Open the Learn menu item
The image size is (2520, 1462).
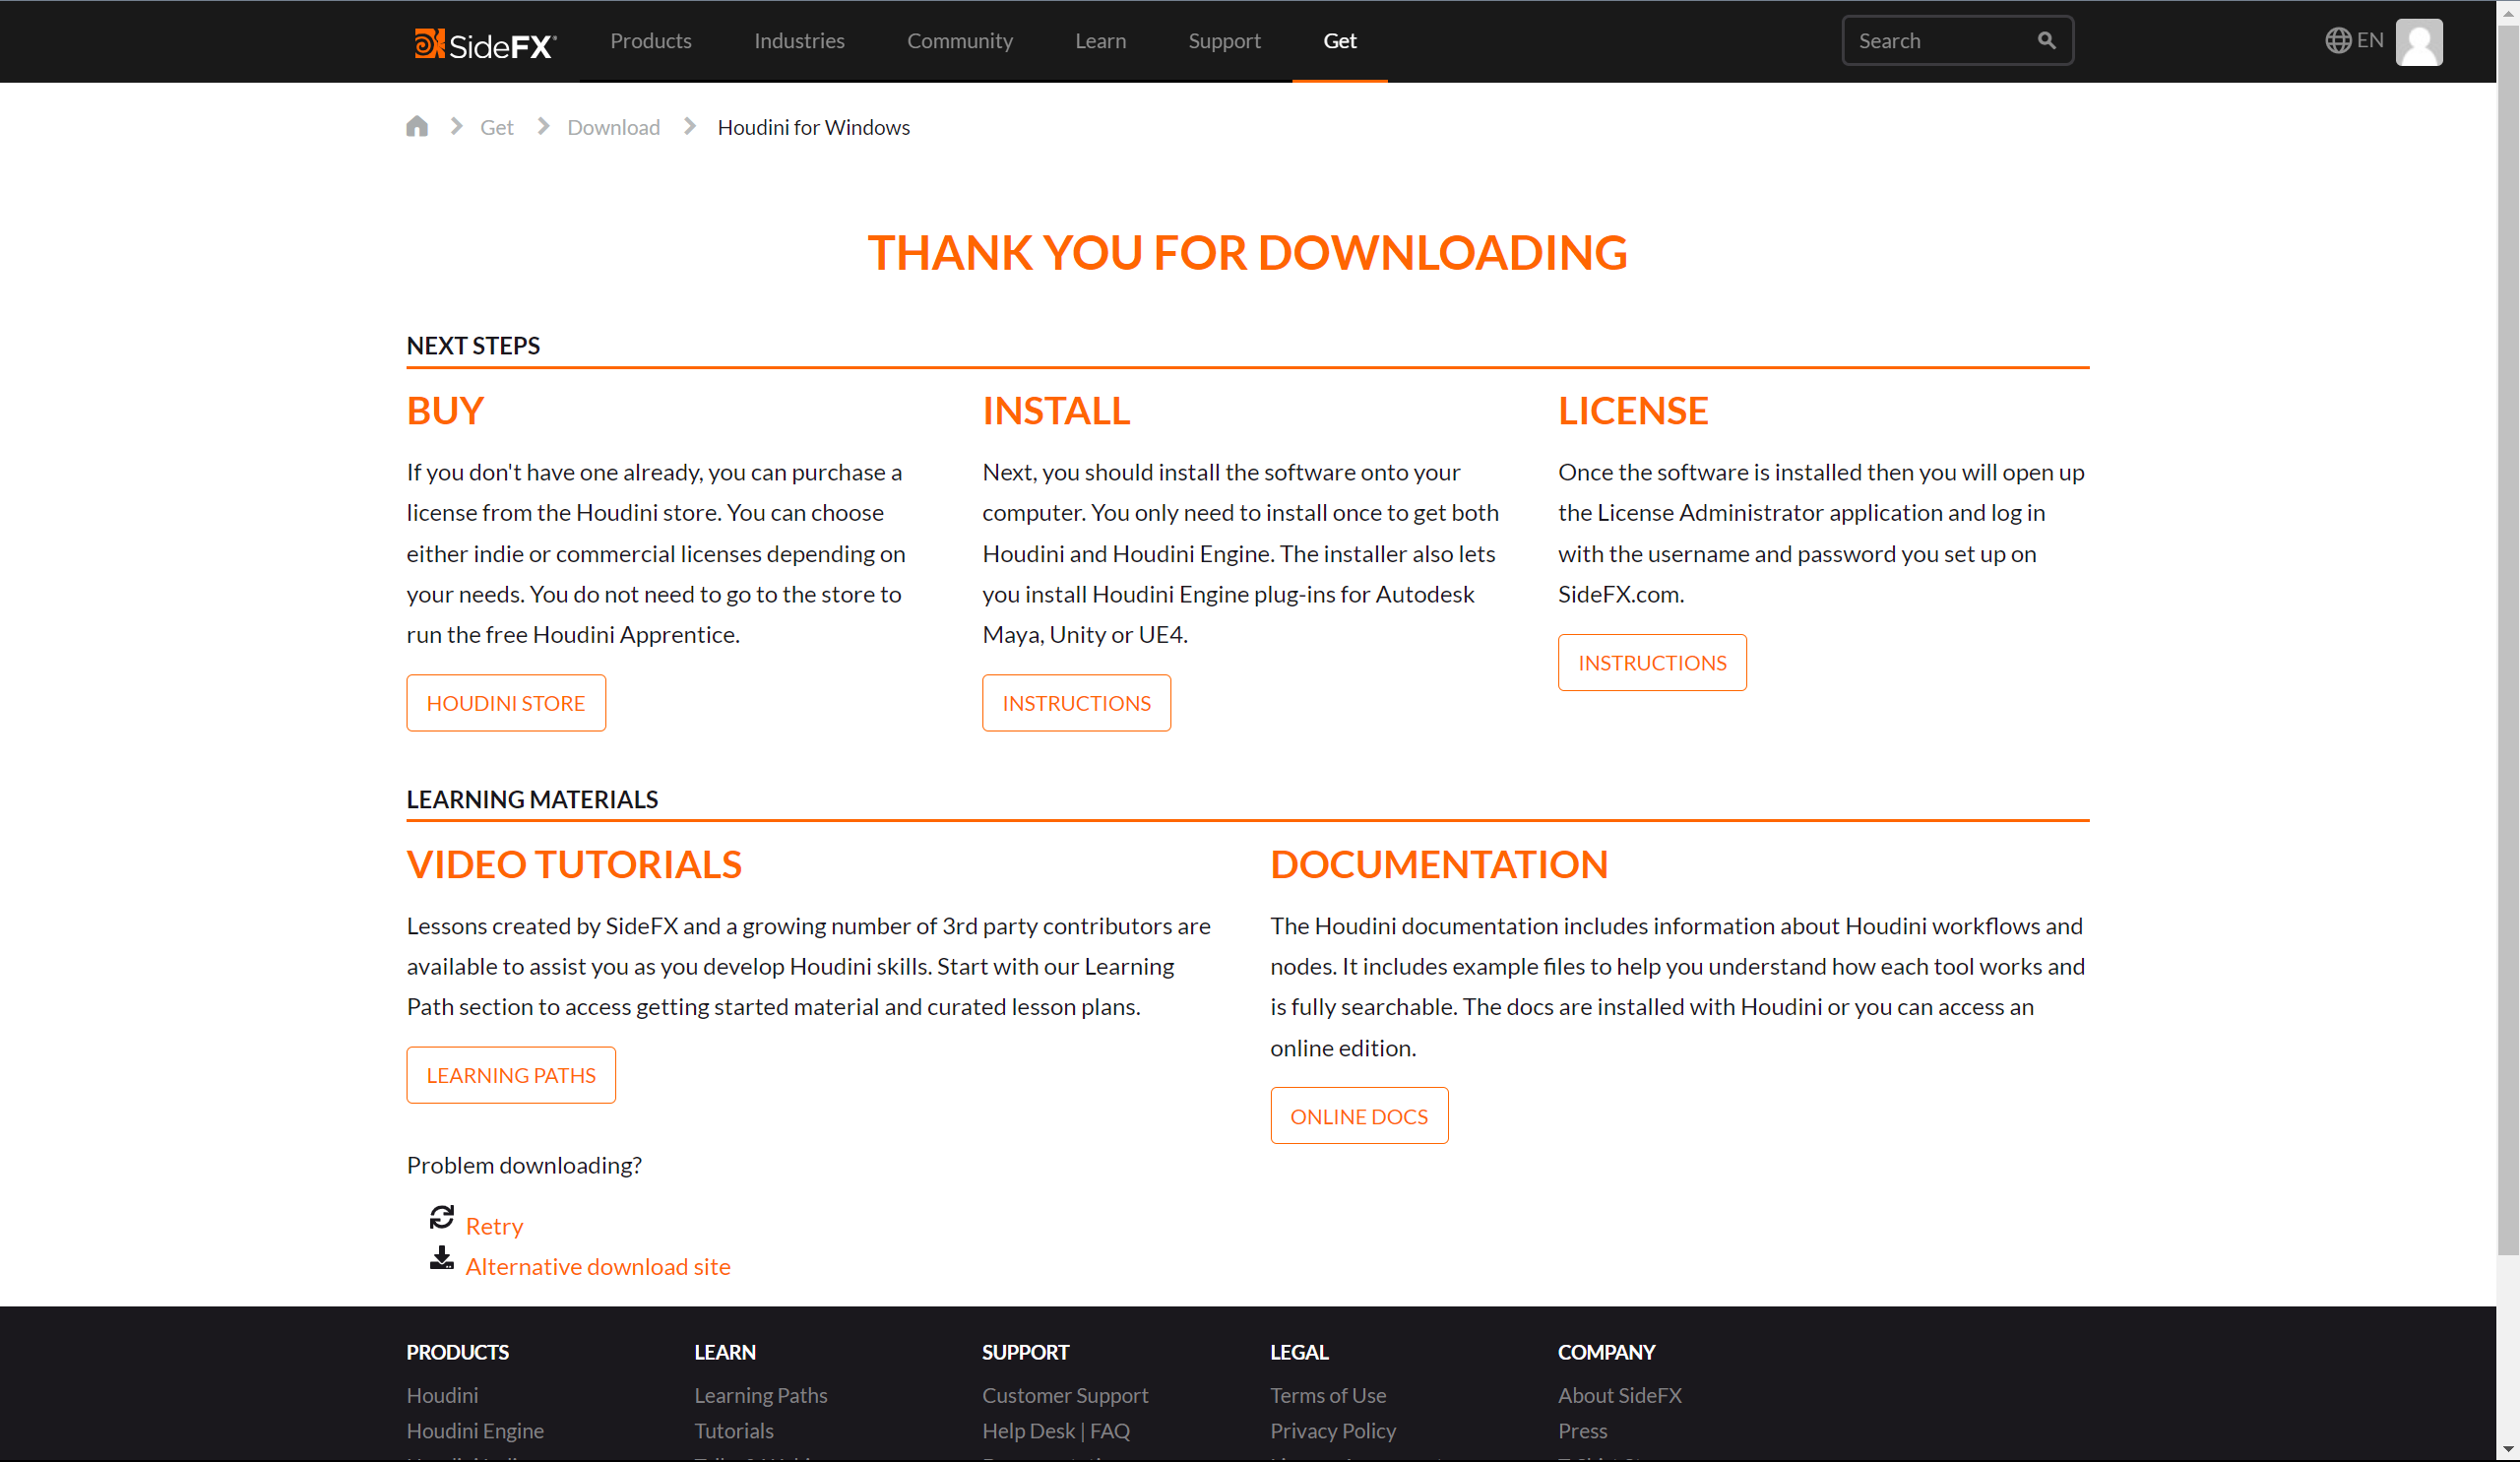pos(1100,41)
